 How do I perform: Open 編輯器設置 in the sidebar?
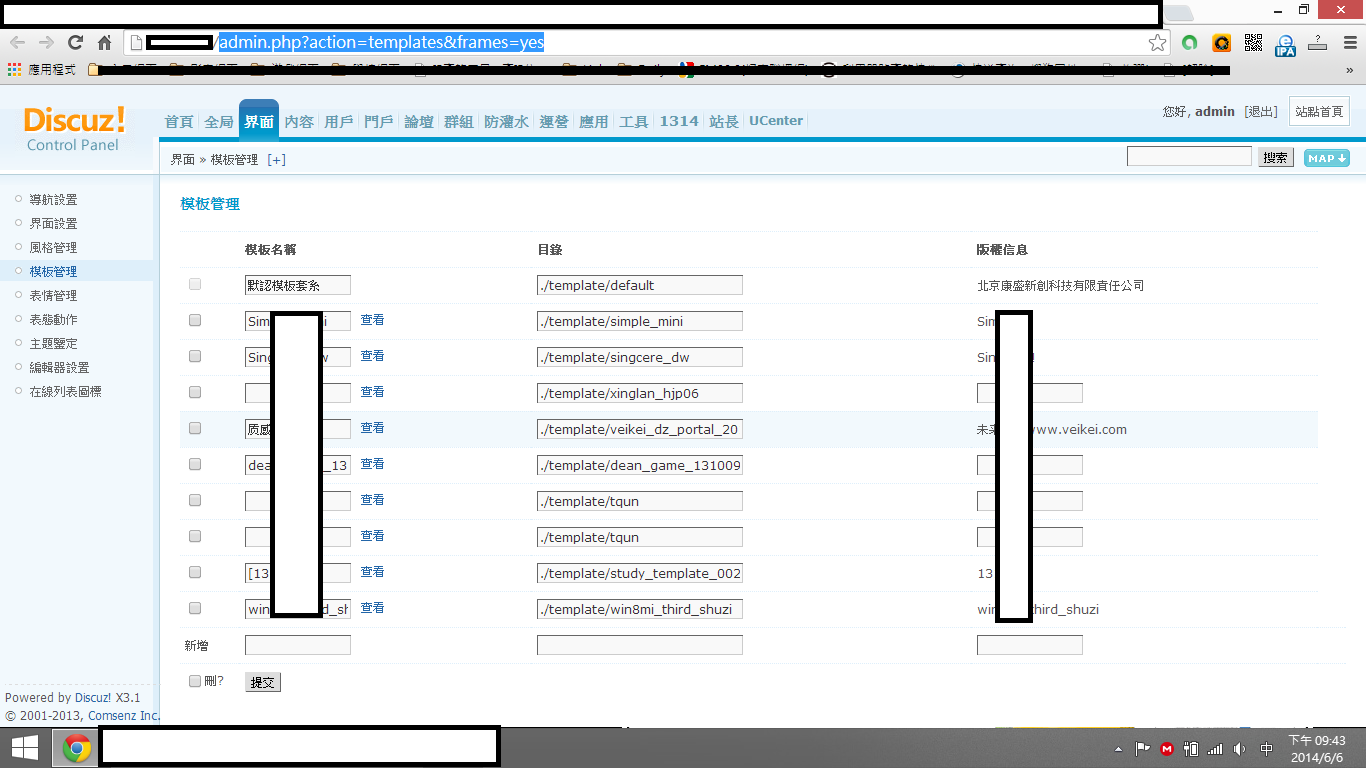[59, 368]
